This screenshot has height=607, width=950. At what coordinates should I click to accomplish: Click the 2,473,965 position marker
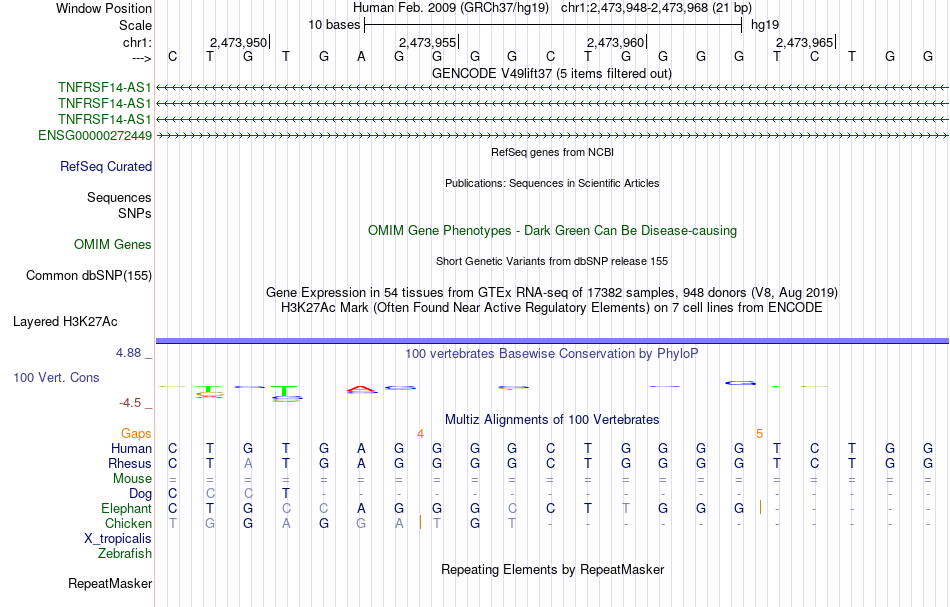coord(804,42)
